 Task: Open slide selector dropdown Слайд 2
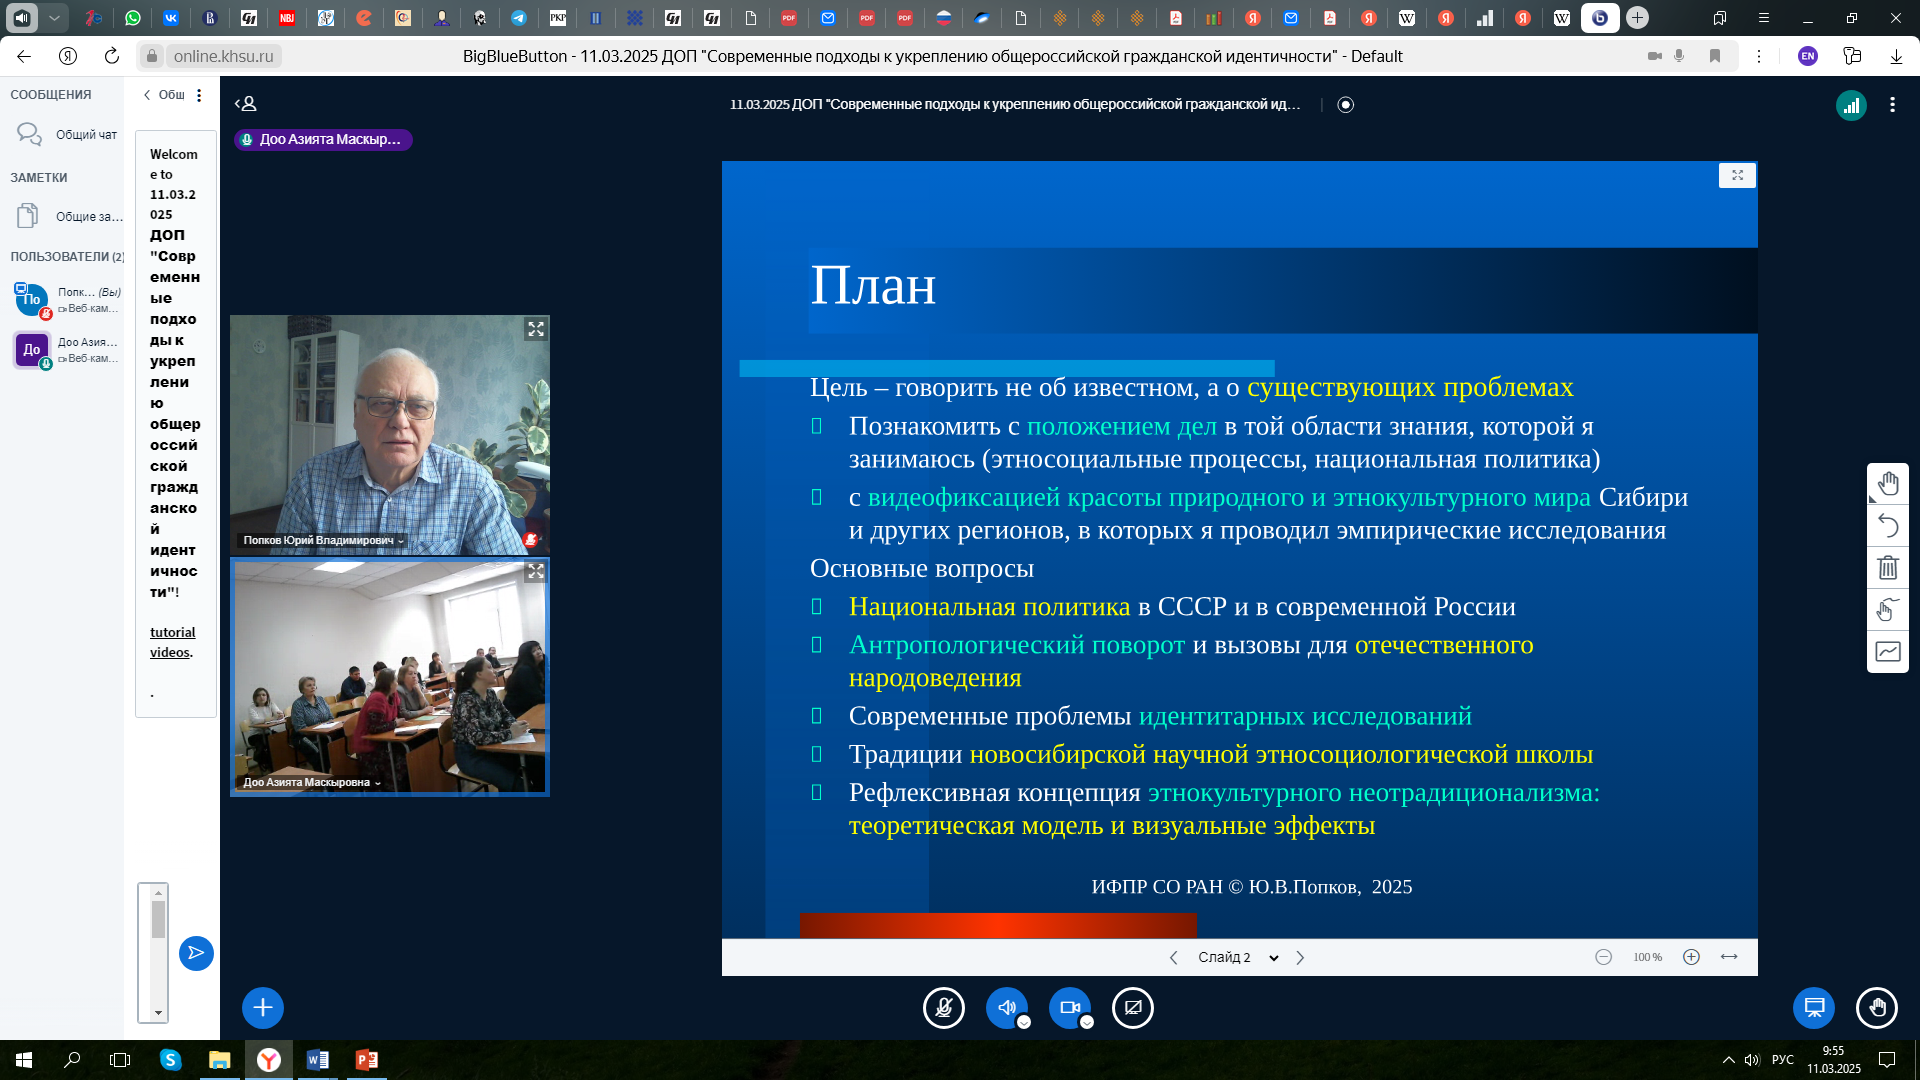click(1238, 958)
